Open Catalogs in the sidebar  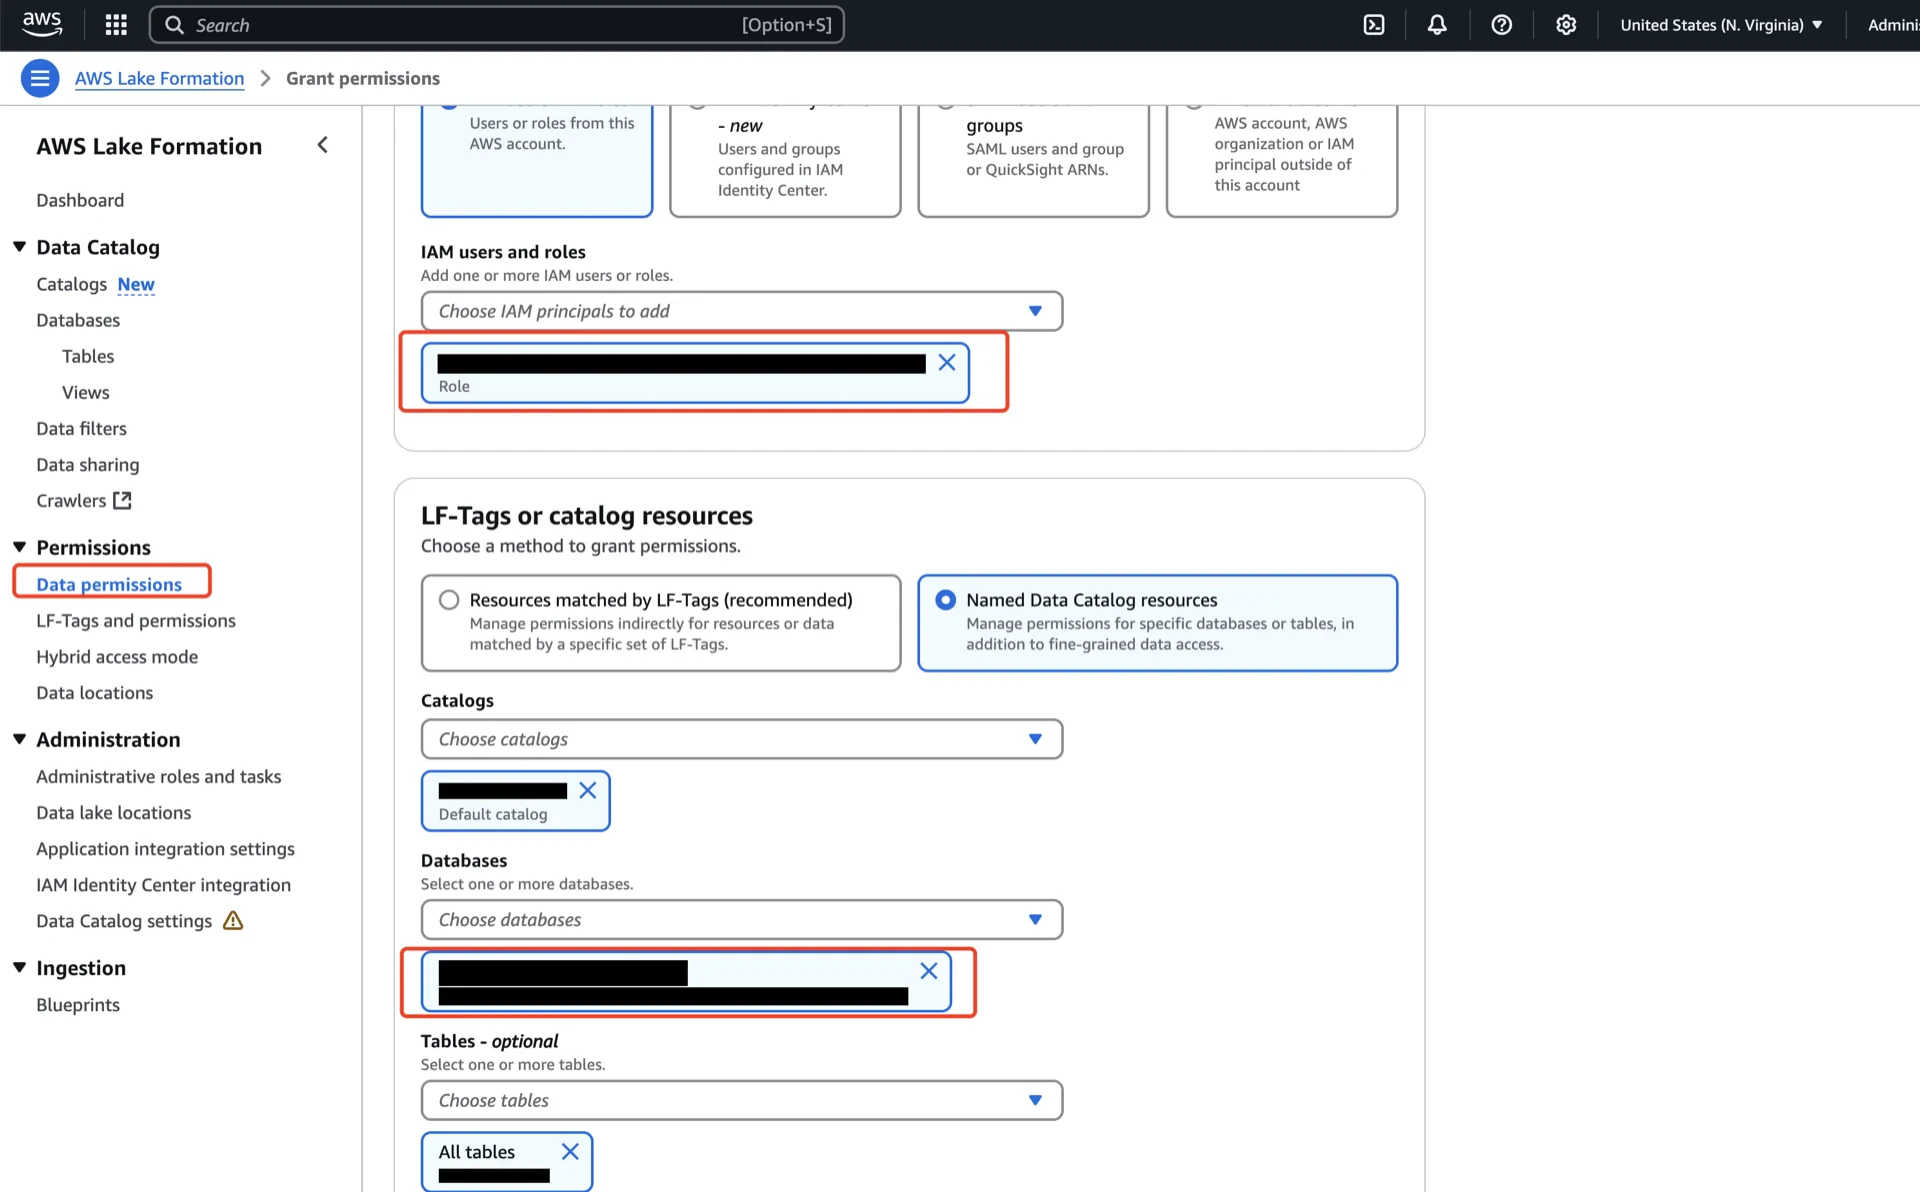point(71,284)
